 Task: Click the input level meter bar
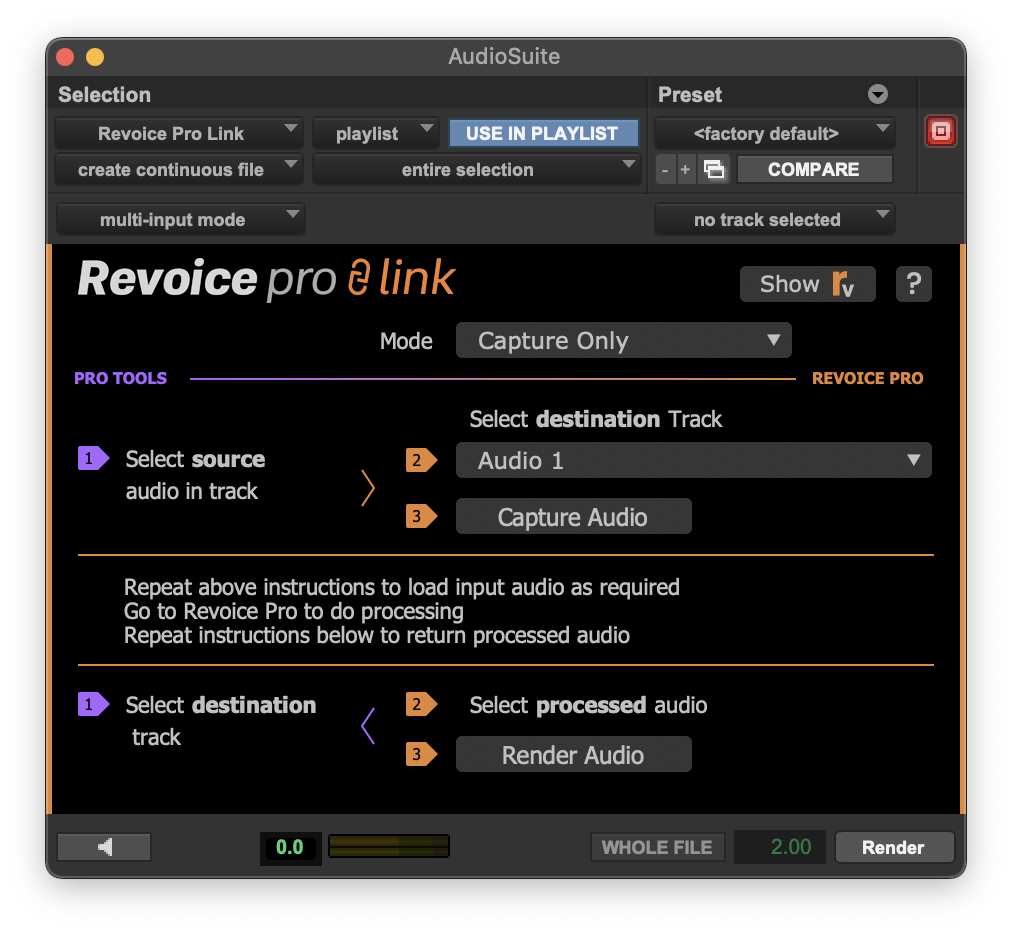pos(388,847)
